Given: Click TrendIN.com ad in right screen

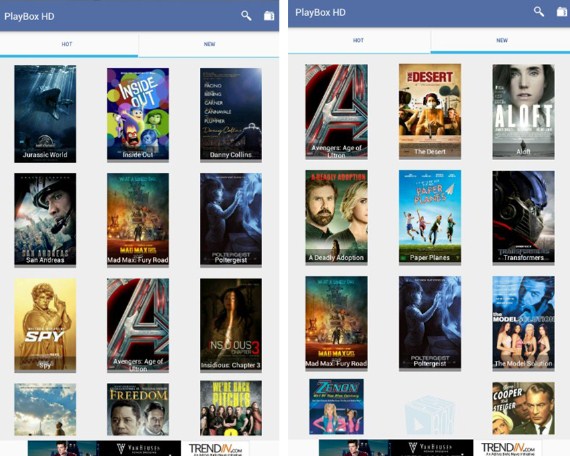Looking at the screenshot, I should click(507, 448).
